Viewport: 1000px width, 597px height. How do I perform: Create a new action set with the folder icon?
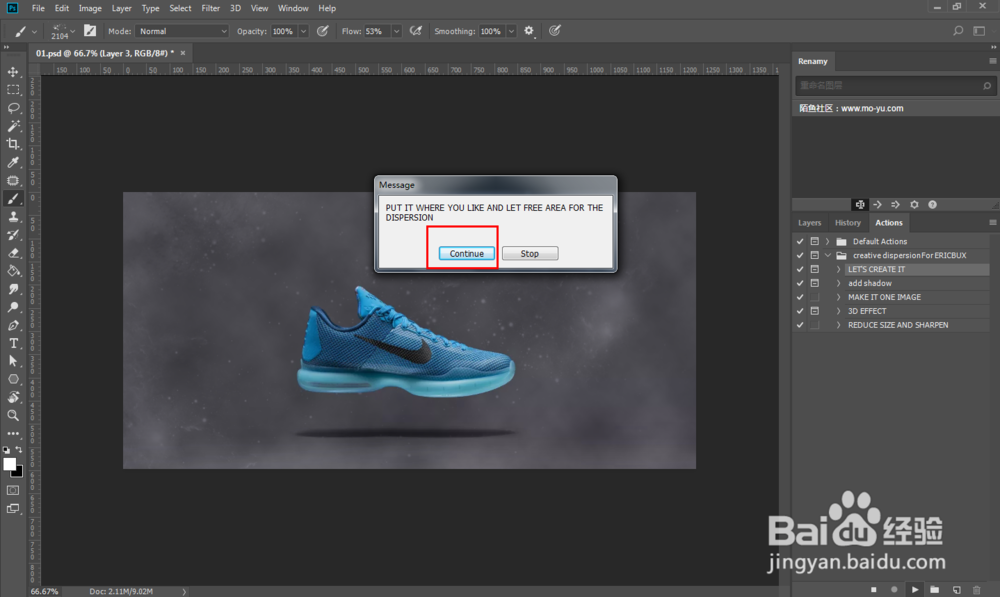935,589
